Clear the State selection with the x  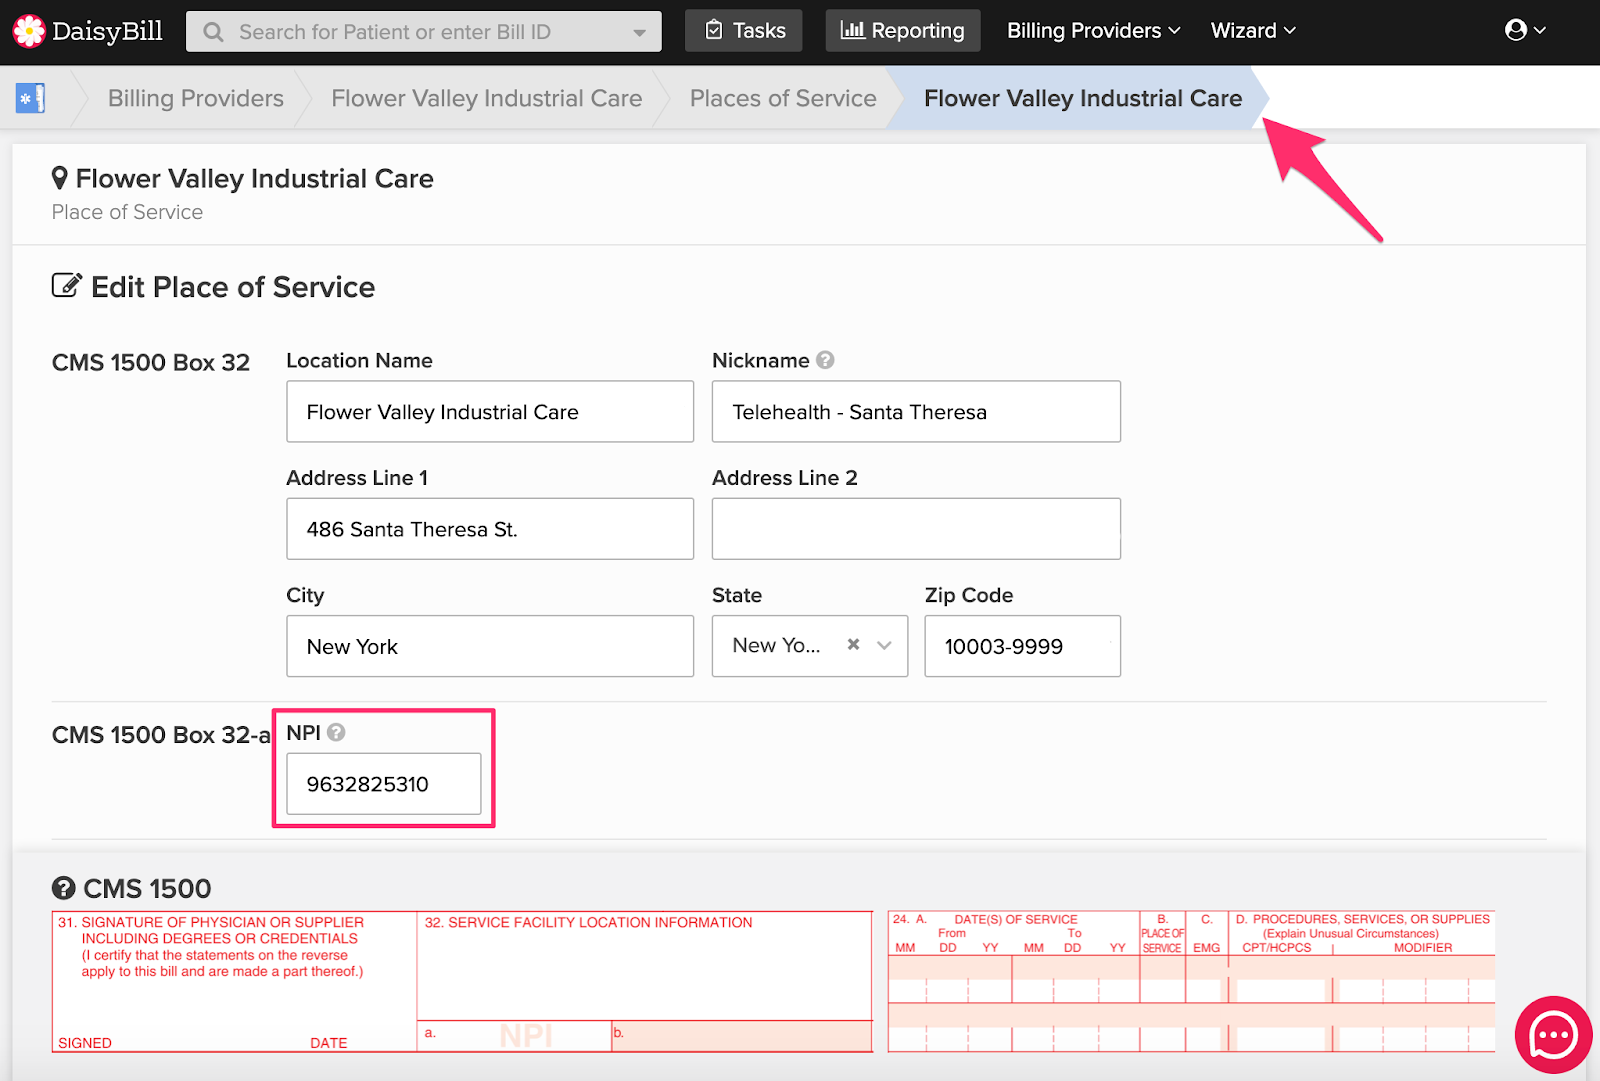[x=853, y=645]
